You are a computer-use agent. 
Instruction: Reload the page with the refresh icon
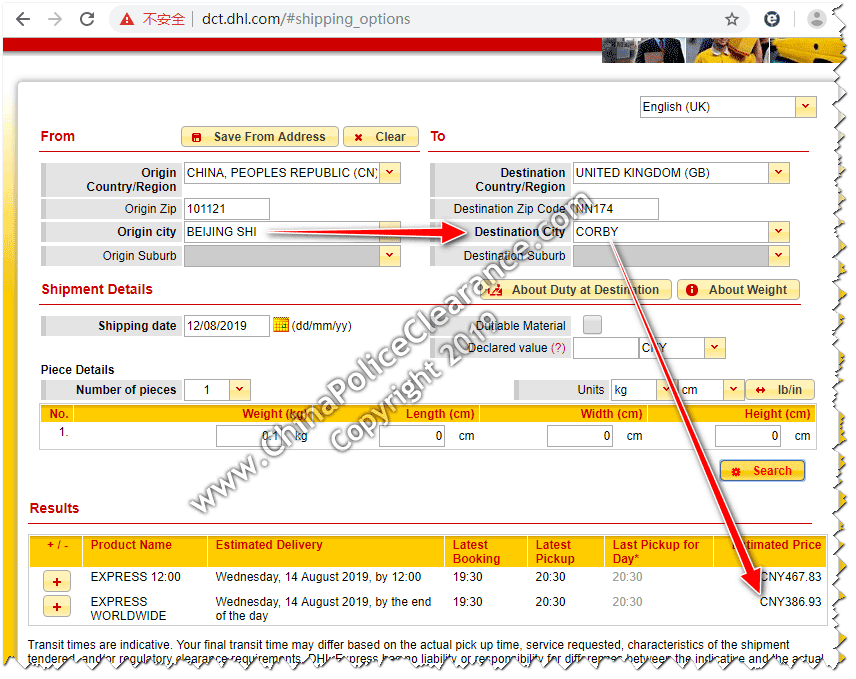(87, 19)
